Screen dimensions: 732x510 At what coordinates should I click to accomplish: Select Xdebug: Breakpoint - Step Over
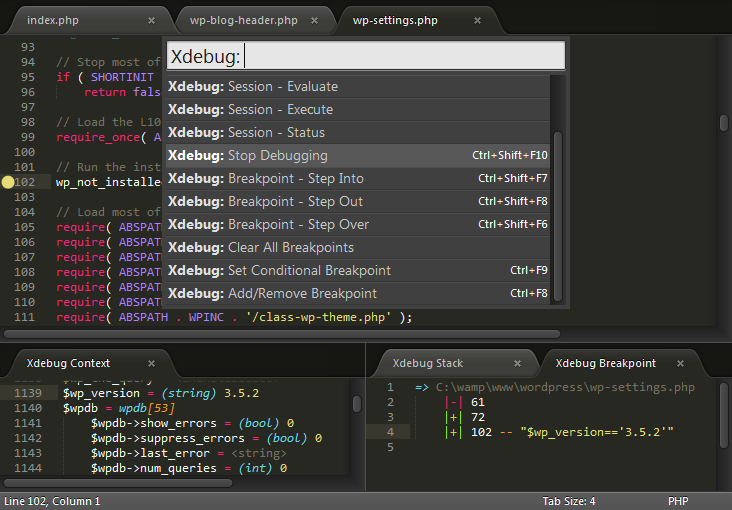pyautogui.click(x=358, y=225)
